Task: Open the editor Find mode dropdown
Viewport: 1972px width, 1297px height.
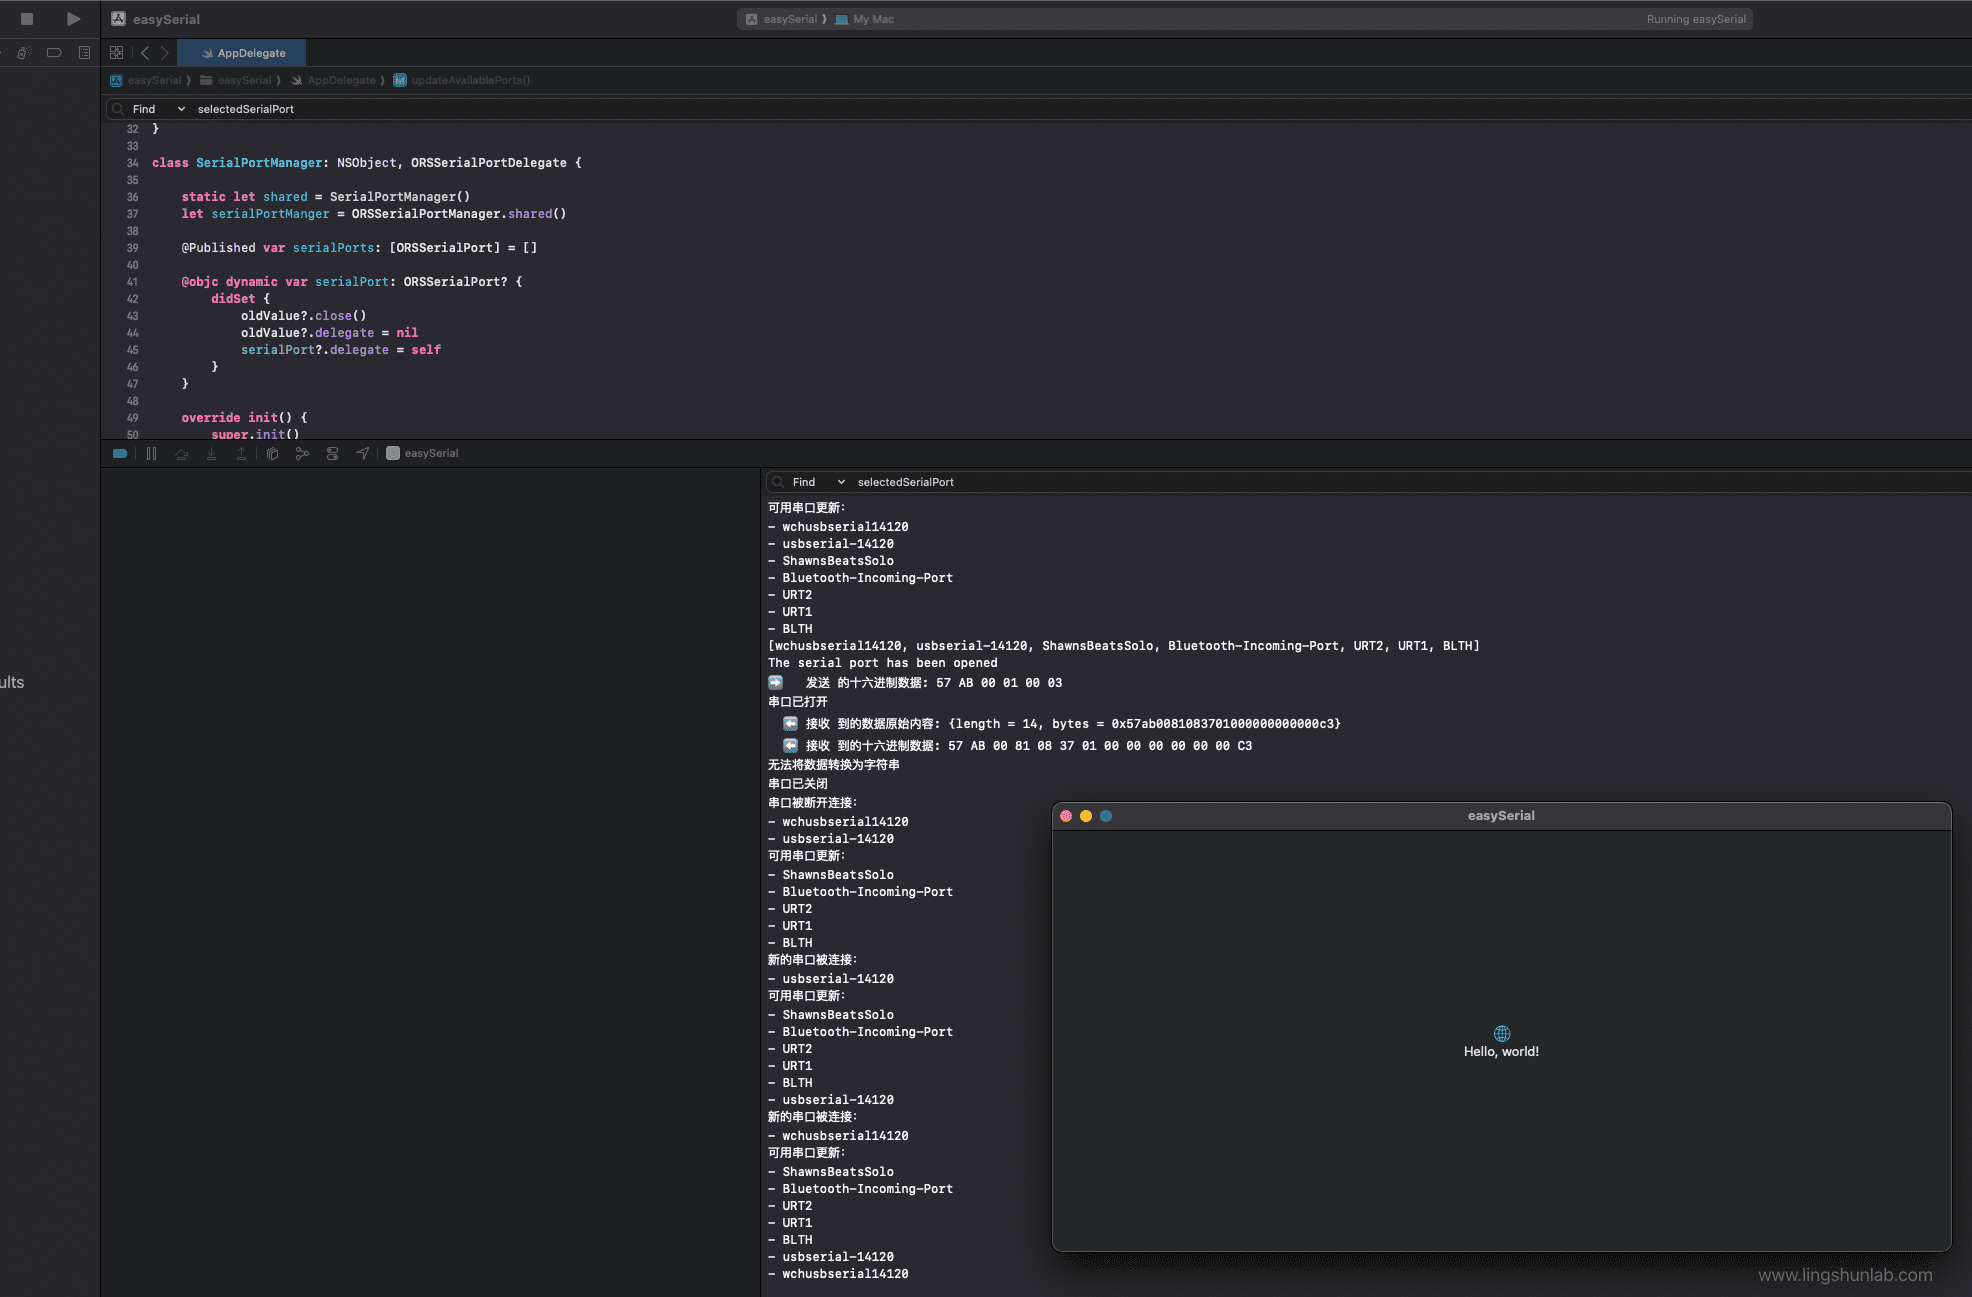Action: click(159, 109)
